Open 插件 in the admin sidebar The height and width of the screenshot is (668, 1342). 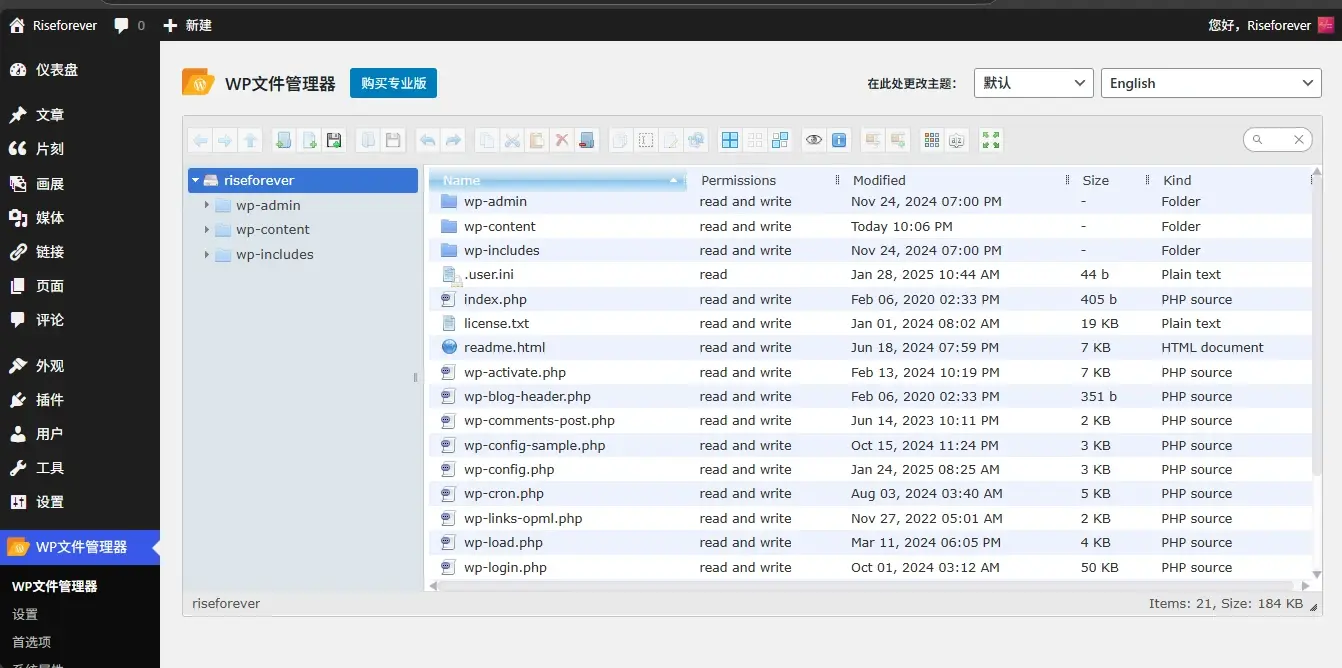point(80,400)
